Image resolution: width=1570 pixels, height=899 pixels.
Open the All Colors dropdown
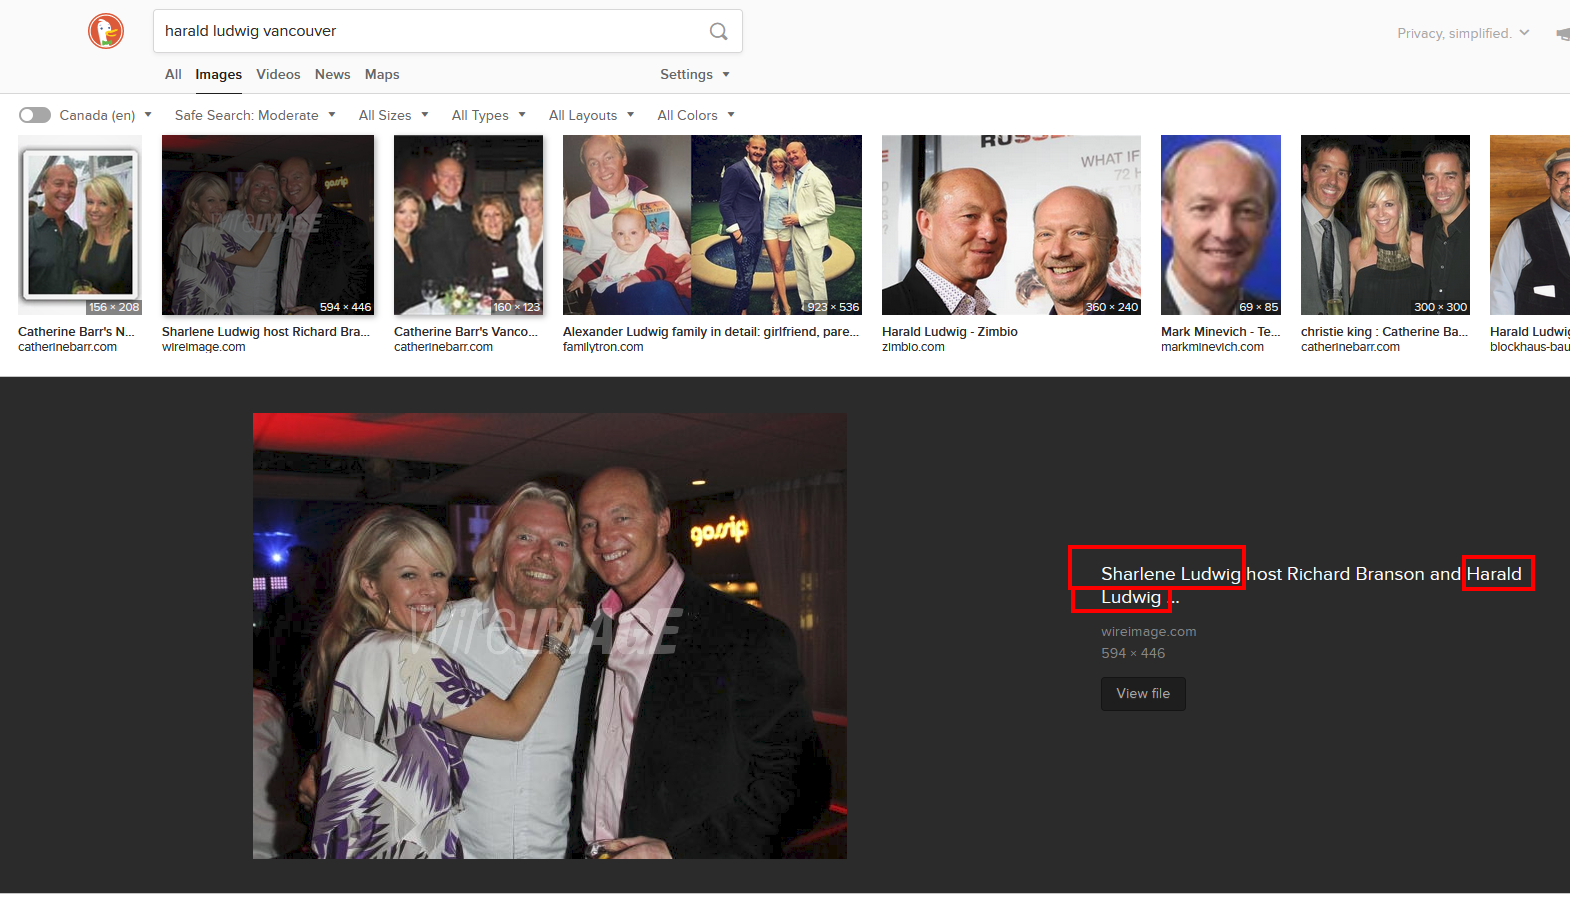tap(696, 115)
